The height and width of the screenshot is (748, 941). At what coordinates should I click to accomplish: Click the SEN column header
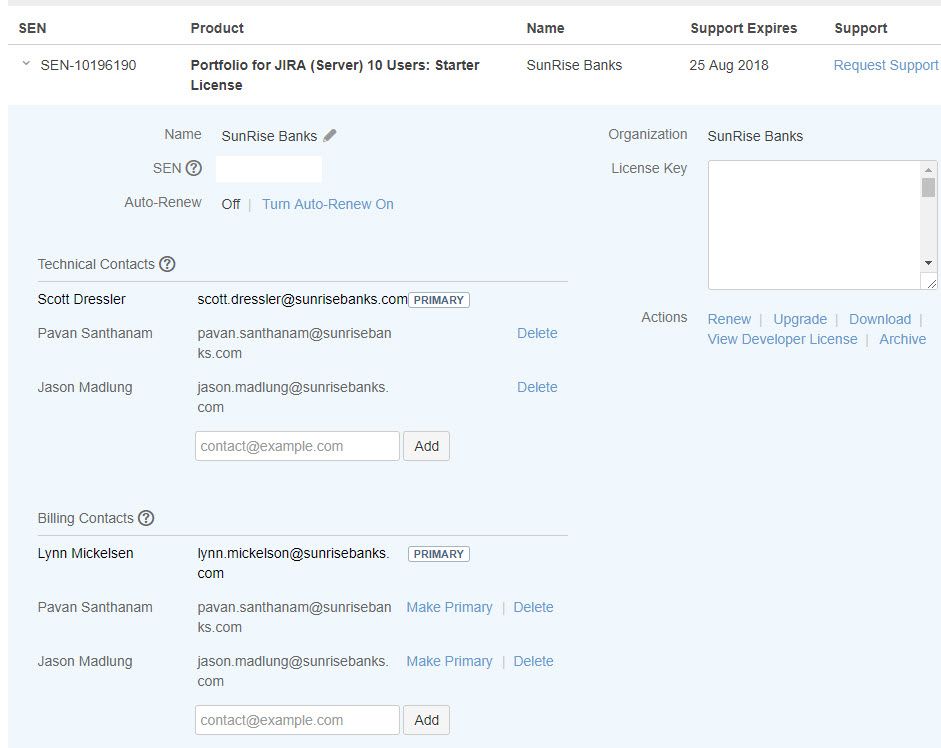[32, 28]
